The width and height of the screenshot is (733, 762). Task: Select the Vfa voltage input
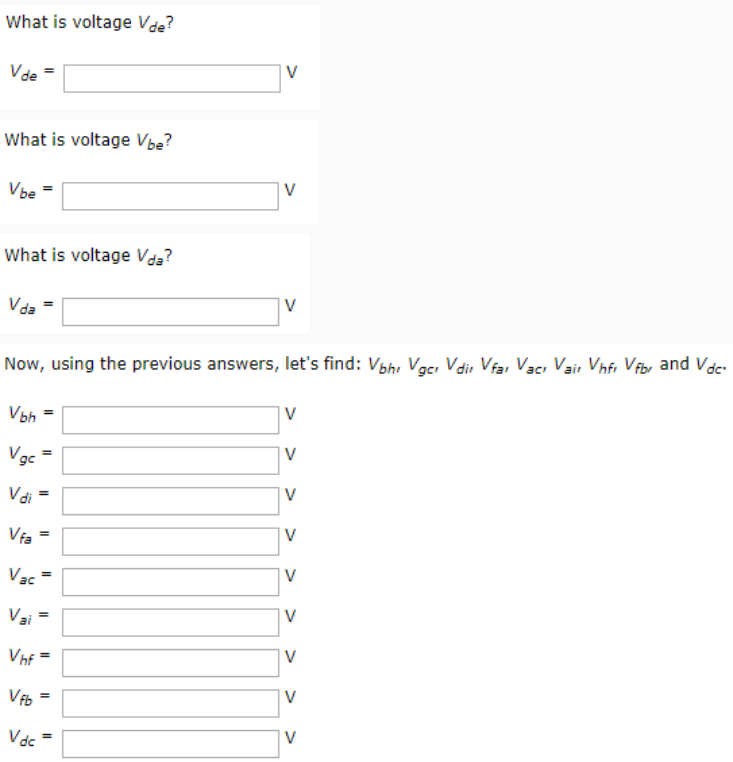(x=170, y=541)
